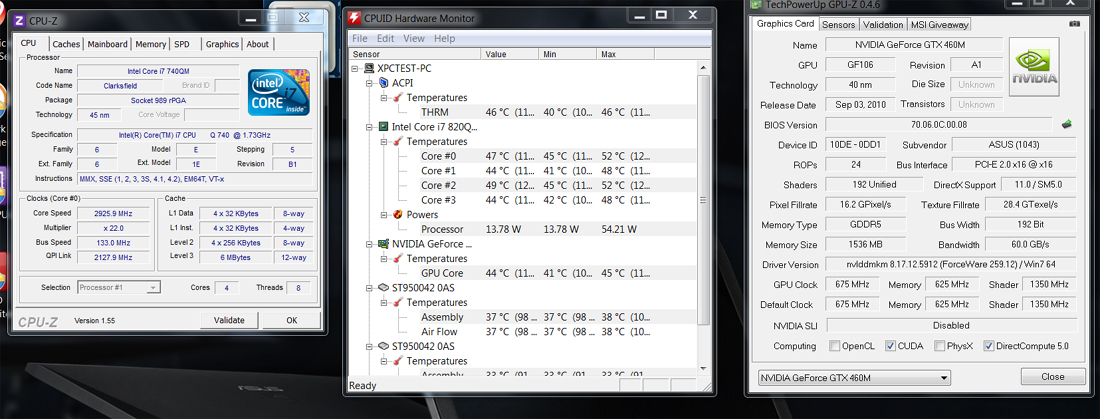Click the BIOS Version field 70.06.0C.00.08
Viewport: 1100px width, 419px height.
pos(939,125)
